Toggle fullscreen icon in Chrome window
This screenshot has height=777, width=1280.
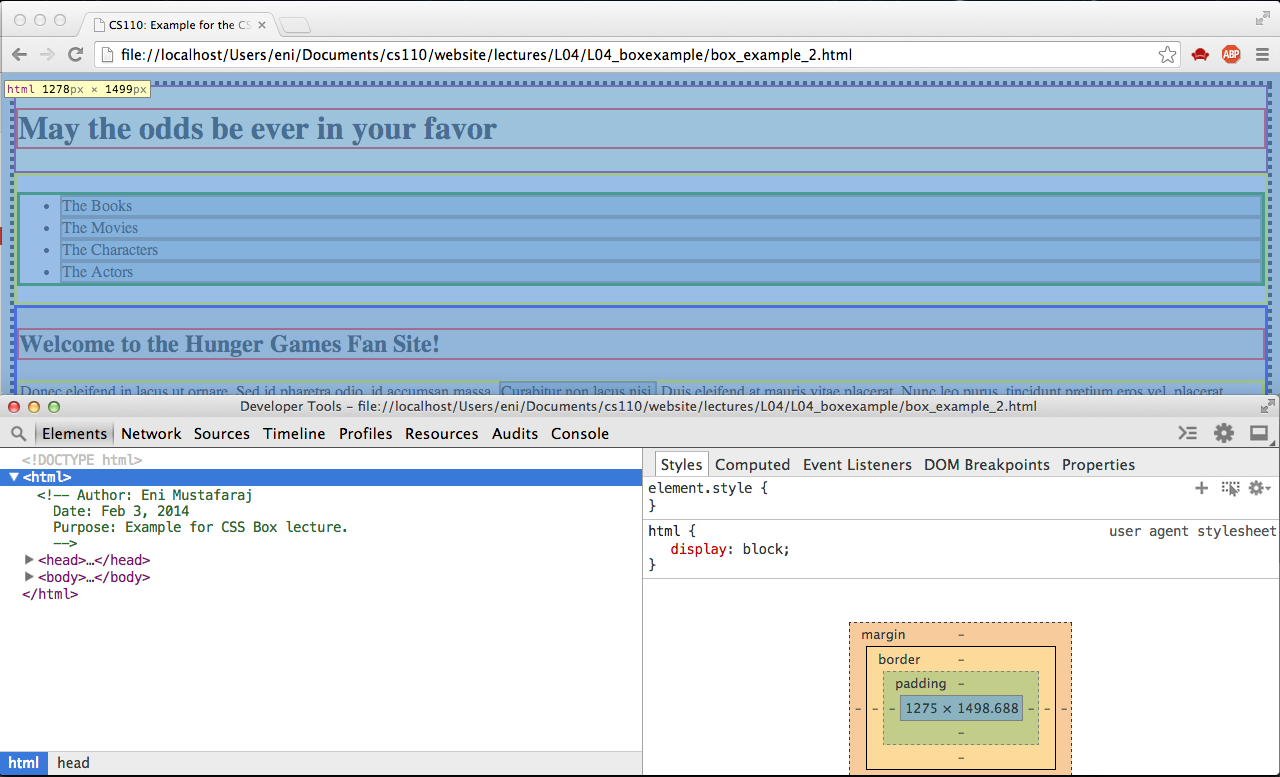pos(1263,18)
